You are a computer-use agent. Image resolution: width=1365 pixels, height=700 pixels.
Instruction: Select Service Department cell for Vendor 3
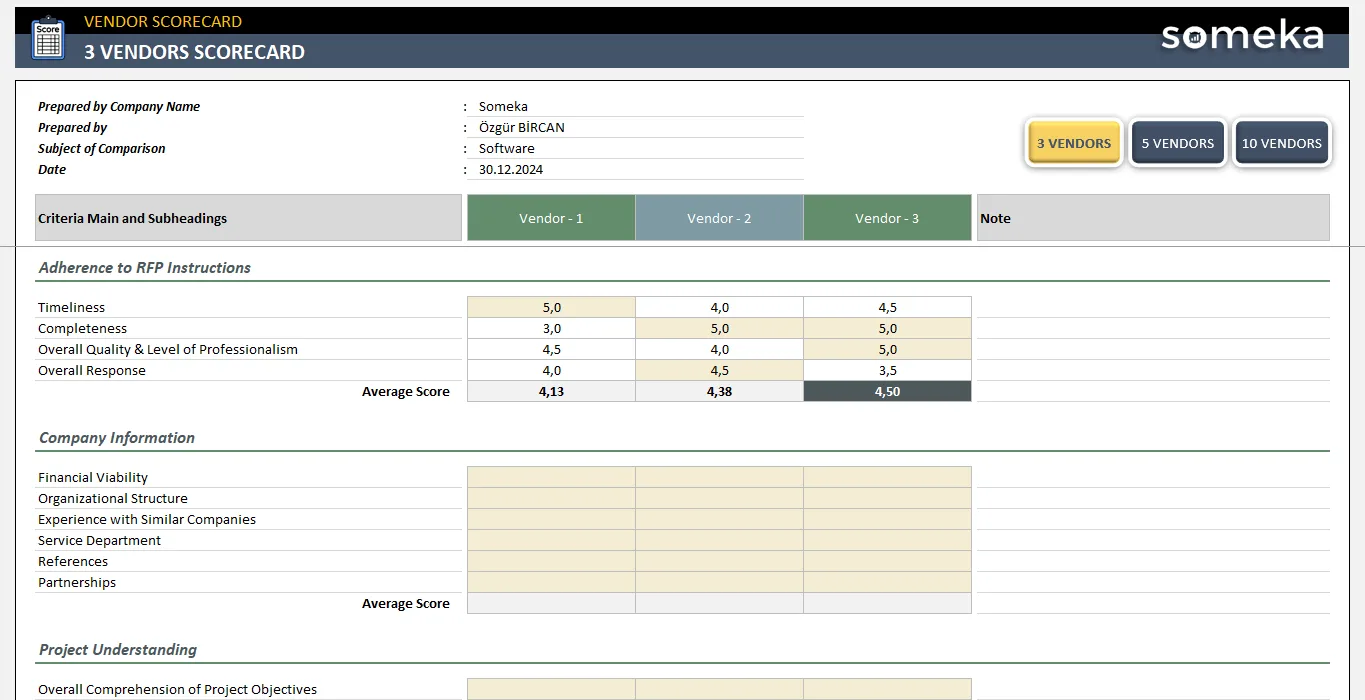click(x=887, y=540)
